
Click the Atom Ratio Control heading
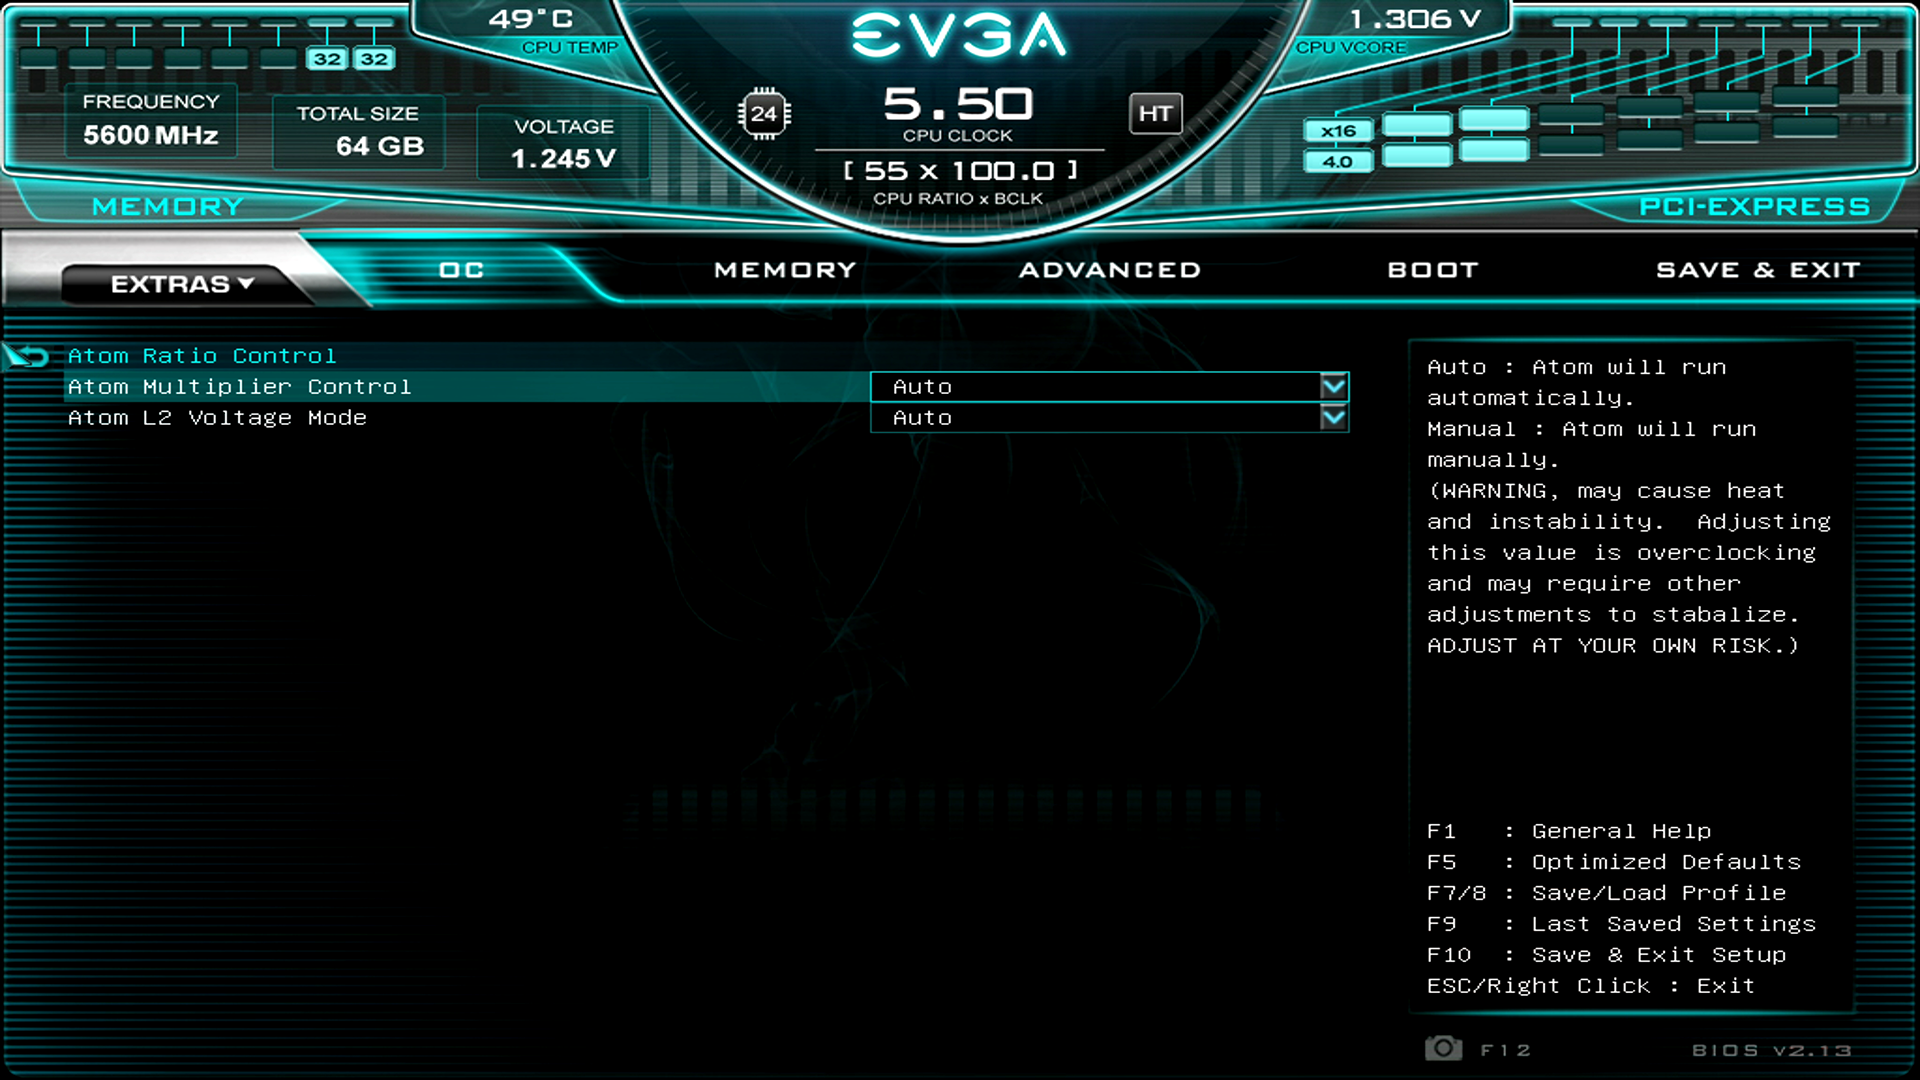[202, 356]
